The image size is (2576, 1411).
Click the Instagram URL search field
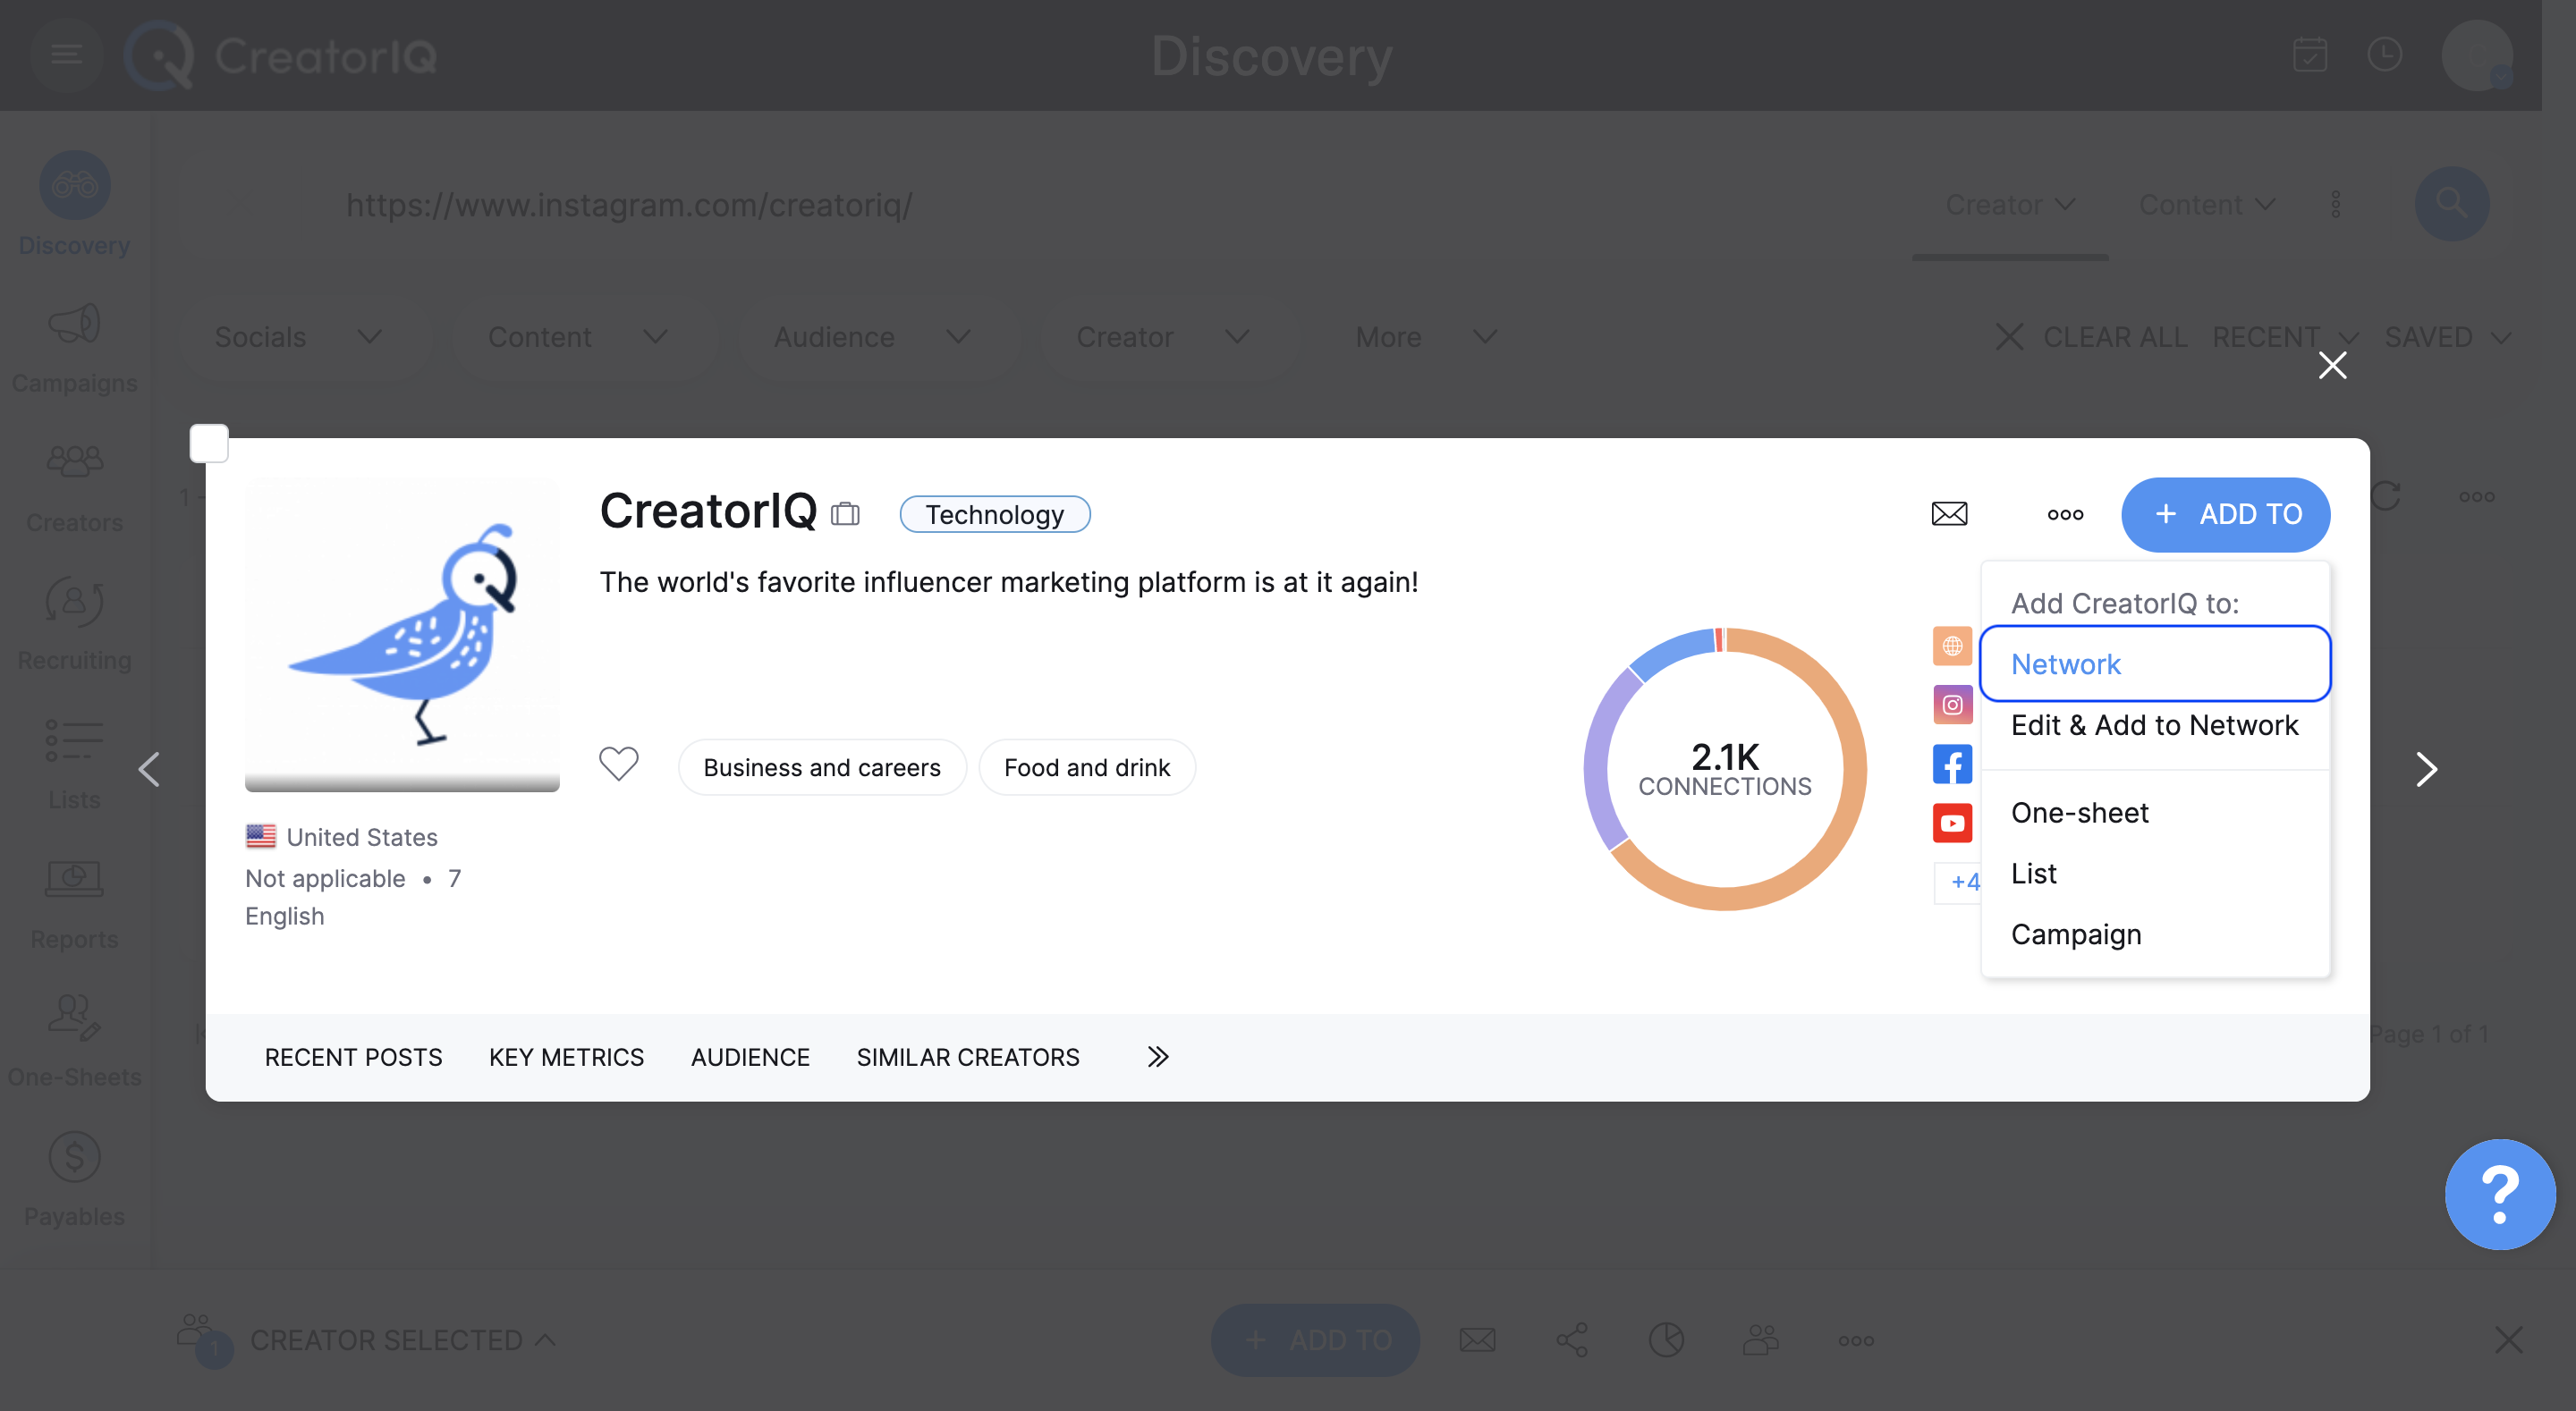[629, 206]
